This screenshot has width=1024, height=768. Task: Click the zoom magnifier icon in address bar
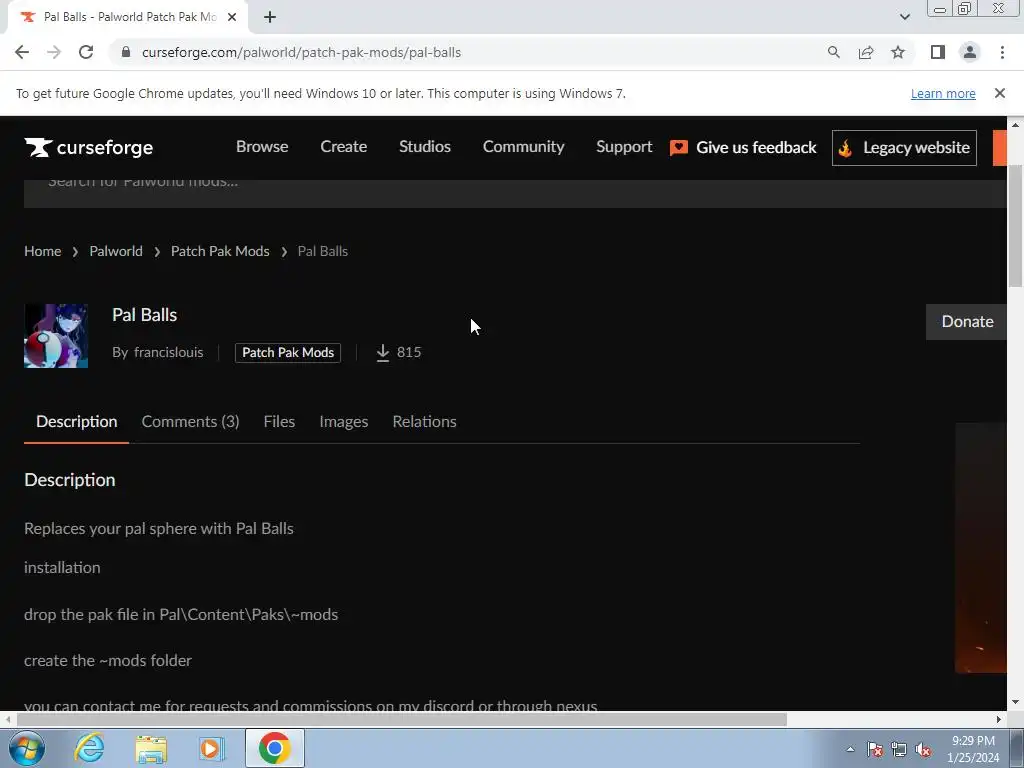click(x=833, y=52)
